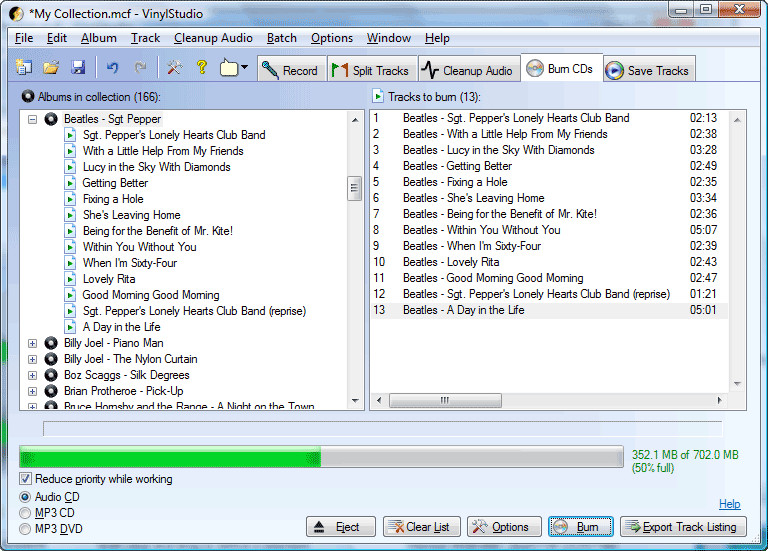Click the burn list horizontal scrollbar thumb
The width and height of the screenshot is (768, 551).
tap(445, 400)
